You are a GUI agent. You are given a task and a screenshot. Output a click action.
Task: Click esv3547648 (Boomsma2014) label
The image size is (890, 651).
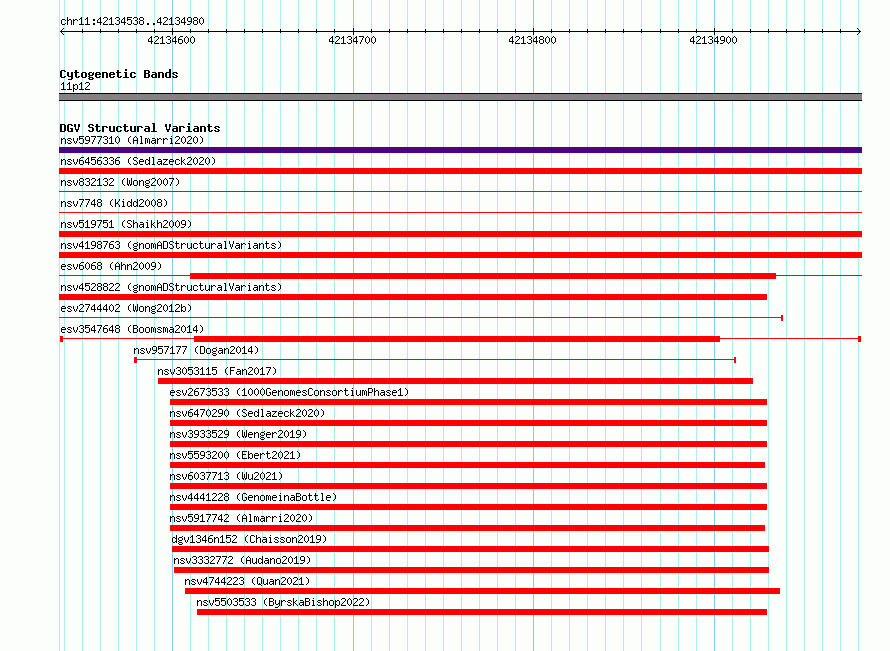coord(132,329)
